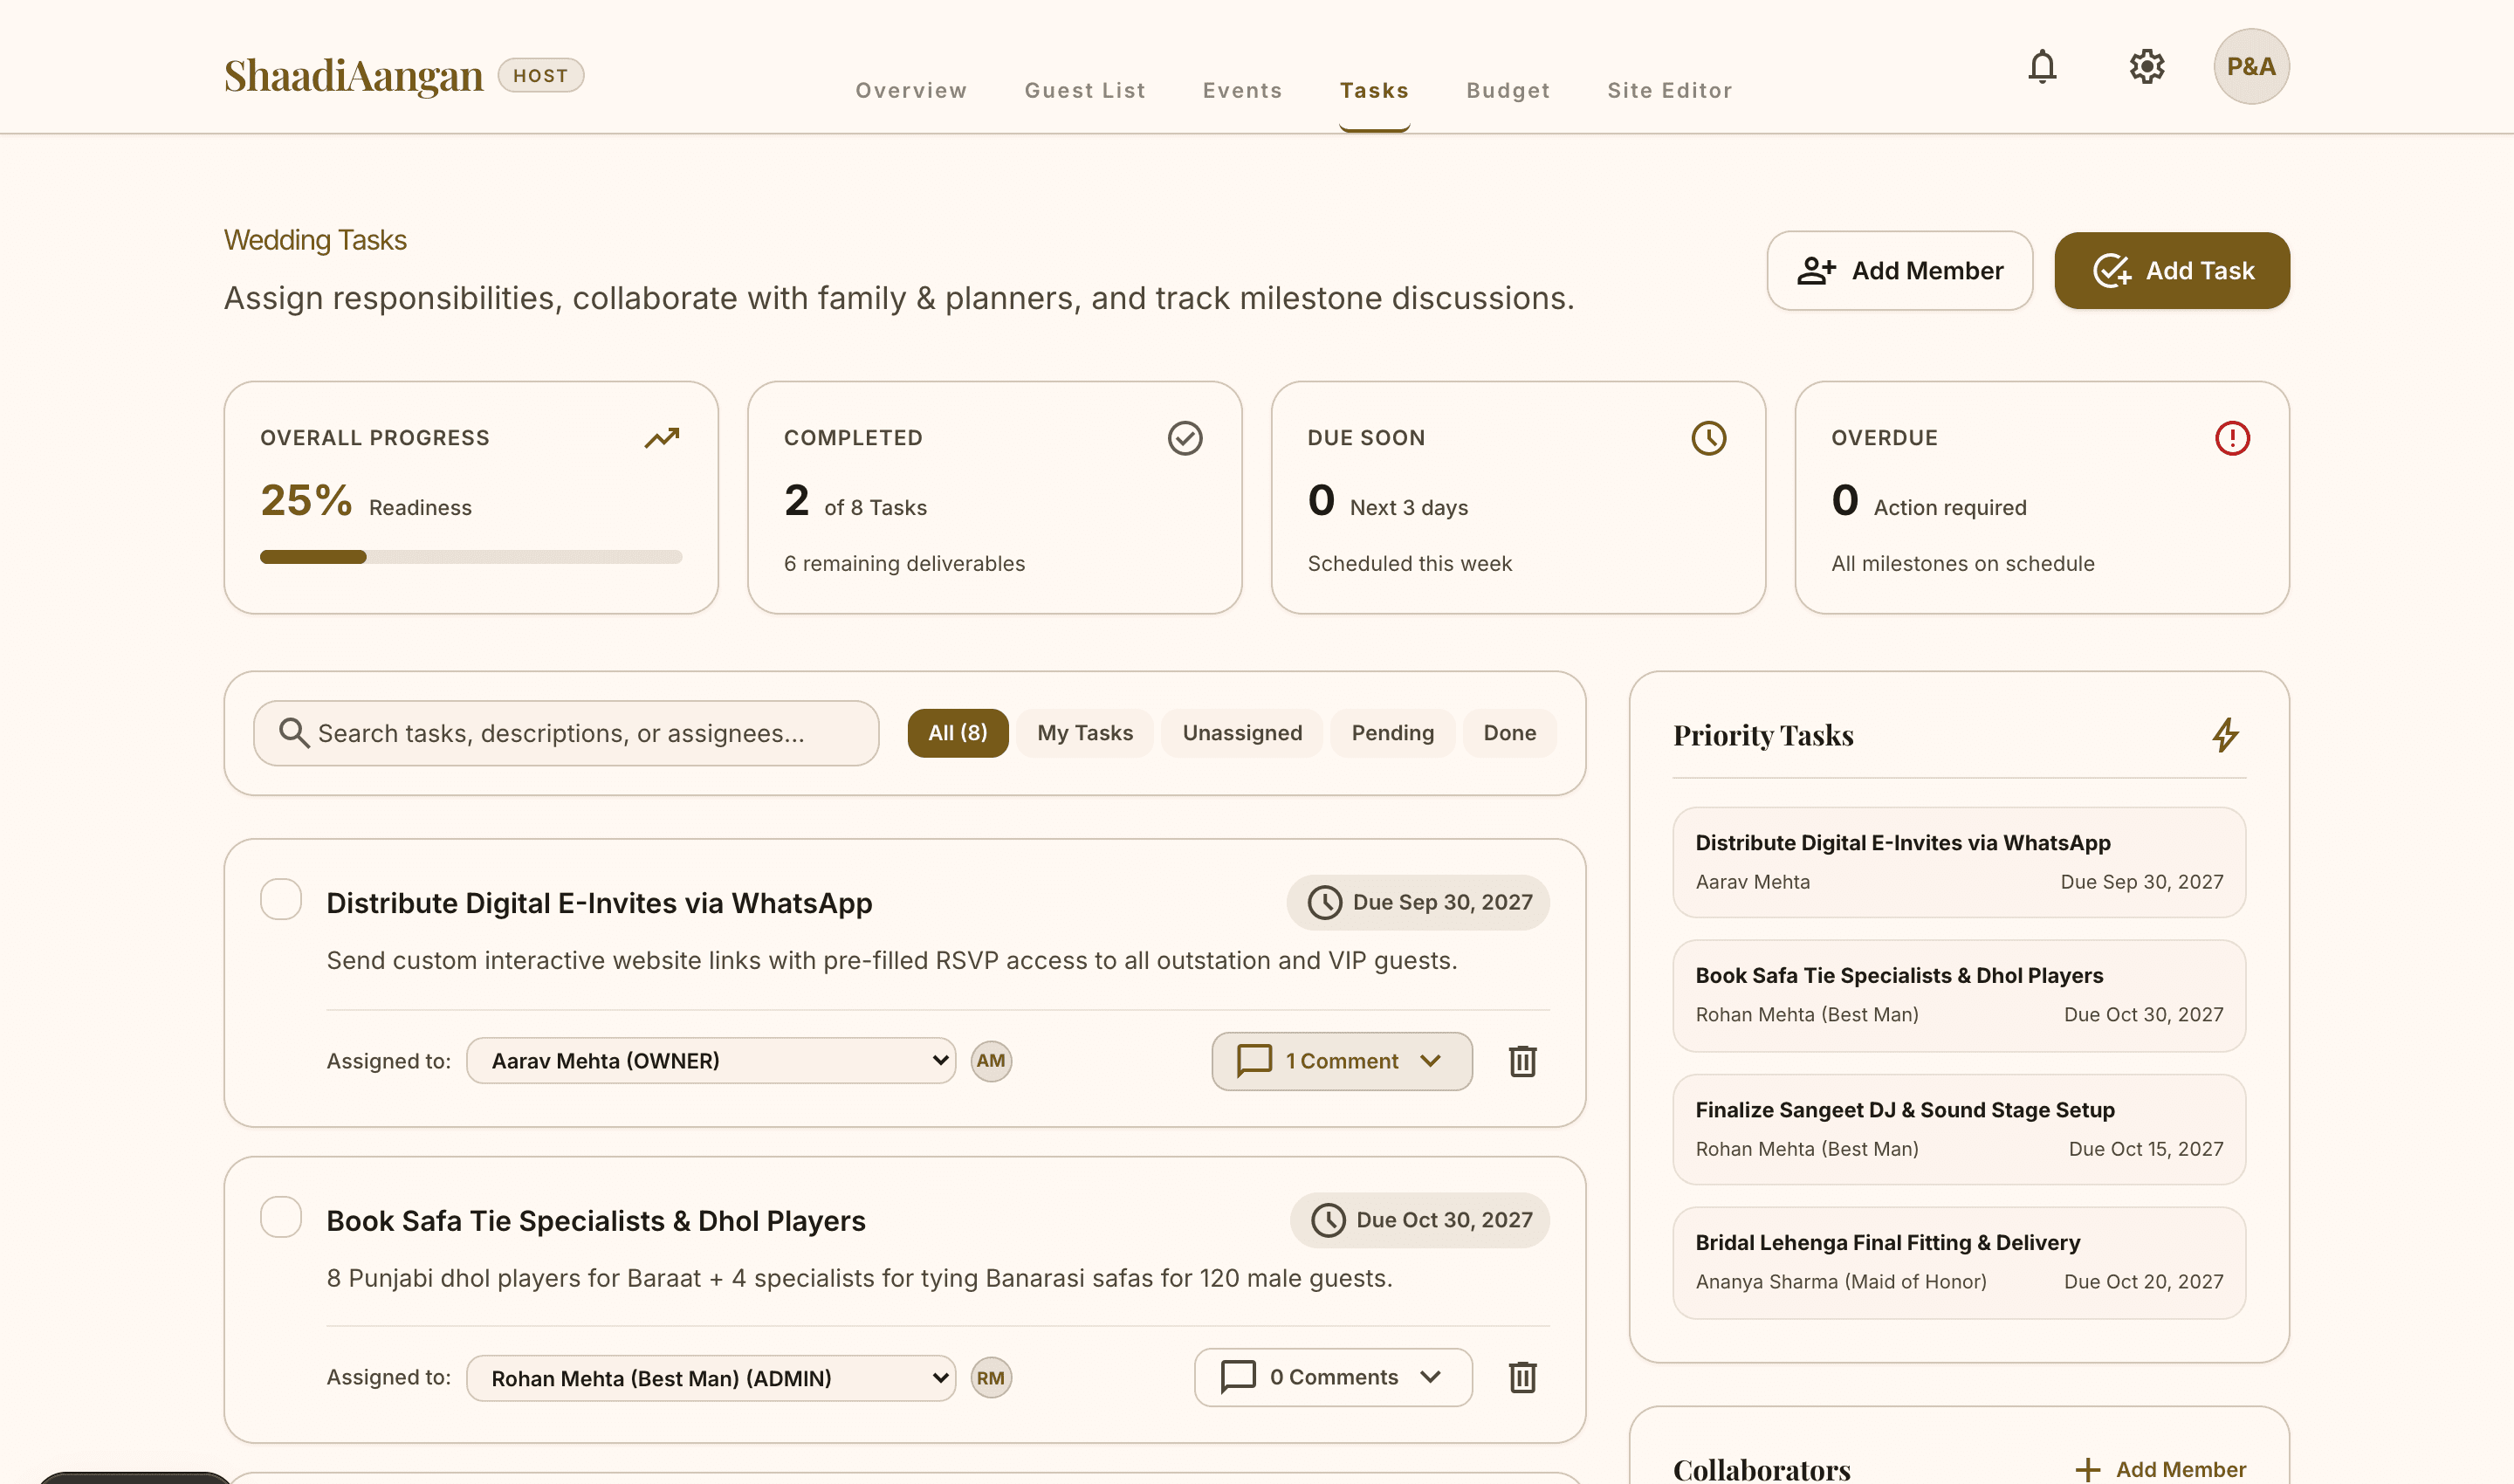Click 'Scheduled this week' text
The height and width of the screenshot is (1484, 2514).
tap(1409, 564)
